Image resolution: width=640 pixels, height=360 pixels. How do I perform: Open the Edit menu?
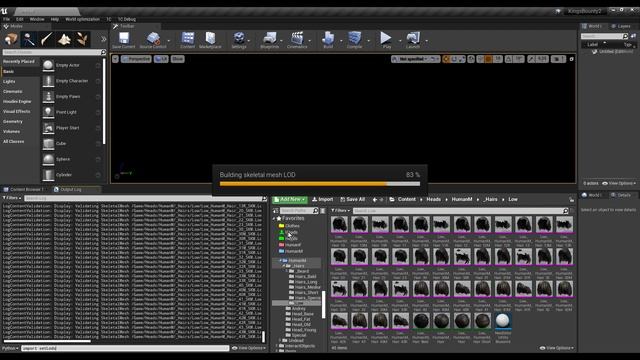[x=20, y=19]
